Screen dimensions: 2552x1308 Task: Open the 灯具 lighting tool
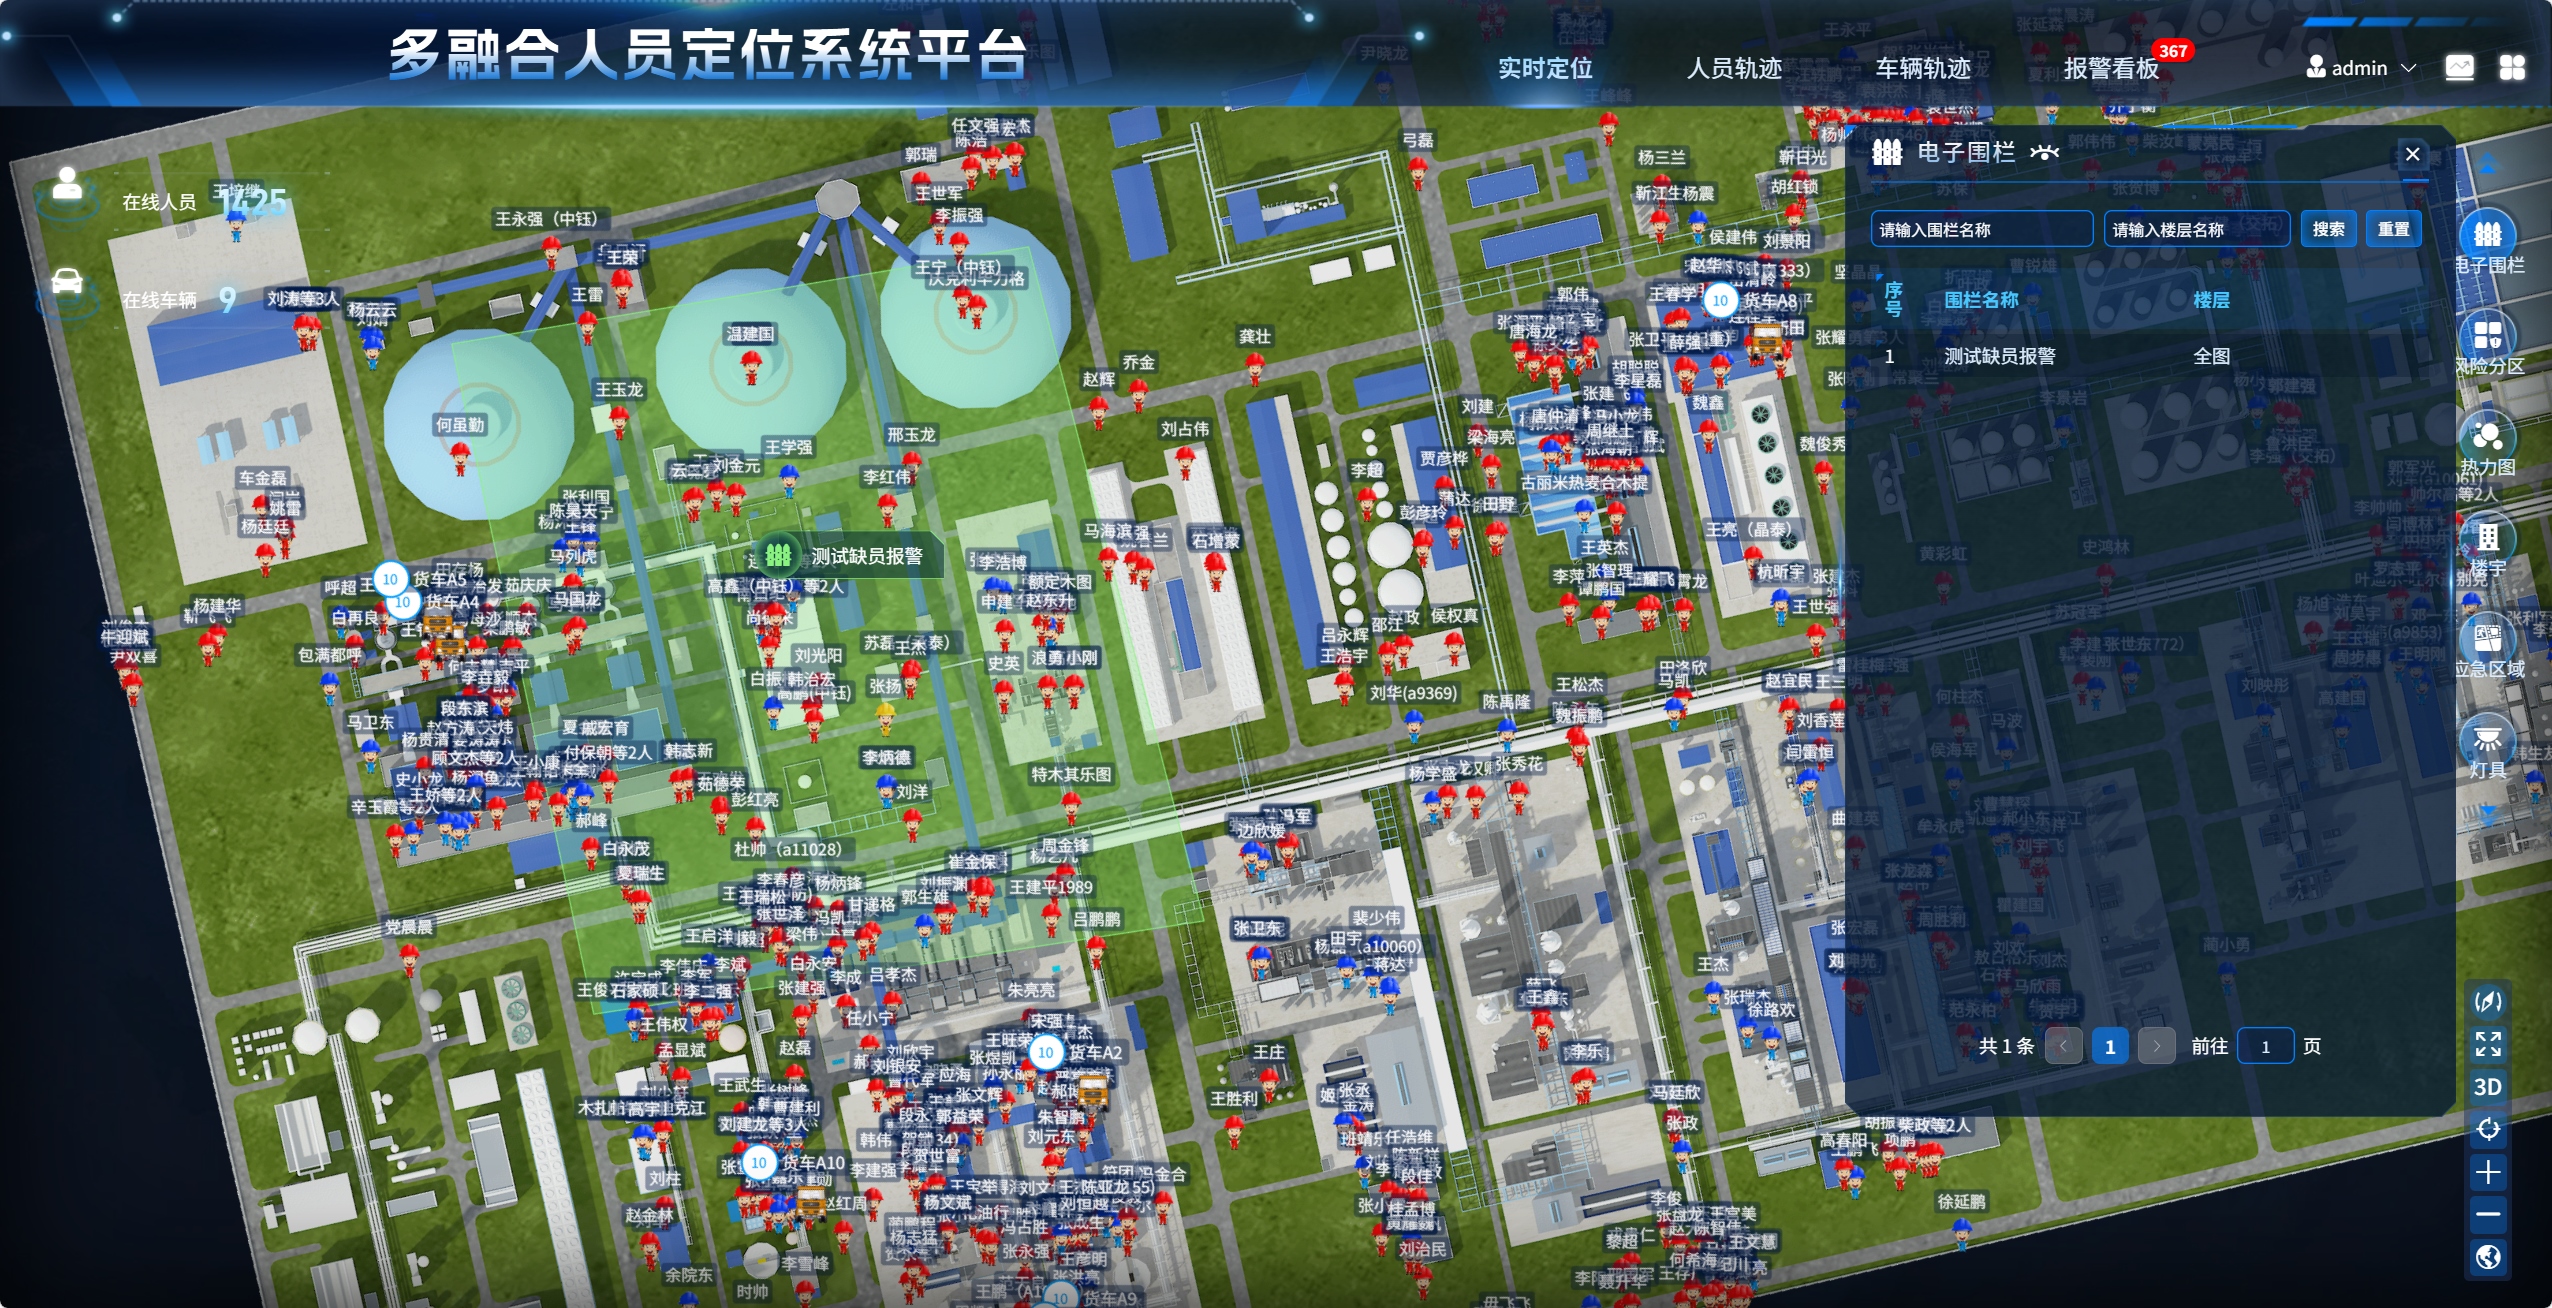click(2487, 740)
